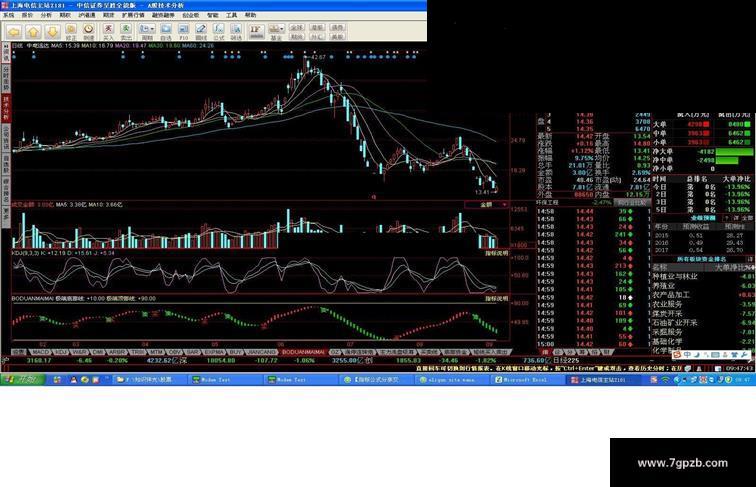Image resolution: width=756 pixels, height=487 pixels.
Task: Open the F:\ folder window in the taskbar
Action: pos(149,380)
